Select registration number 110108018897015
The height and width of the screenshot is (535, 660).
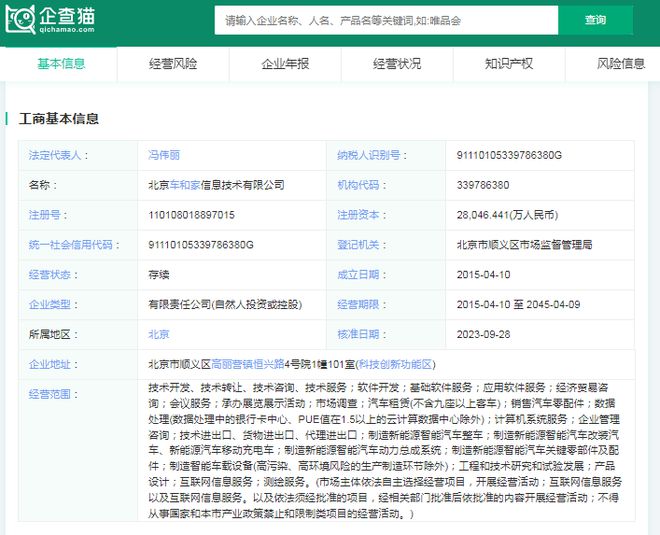point(191,215)
